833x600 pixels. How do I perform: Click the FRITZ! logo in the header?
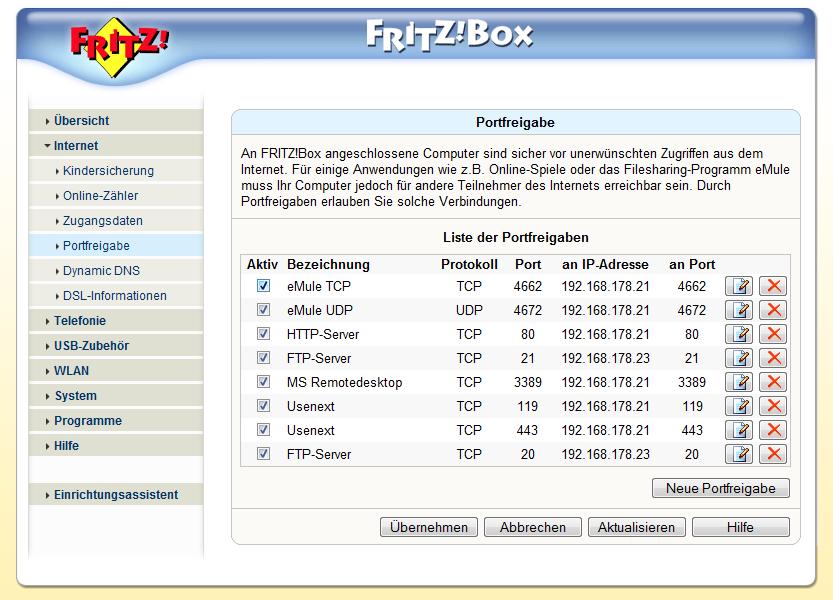point(119,47)
